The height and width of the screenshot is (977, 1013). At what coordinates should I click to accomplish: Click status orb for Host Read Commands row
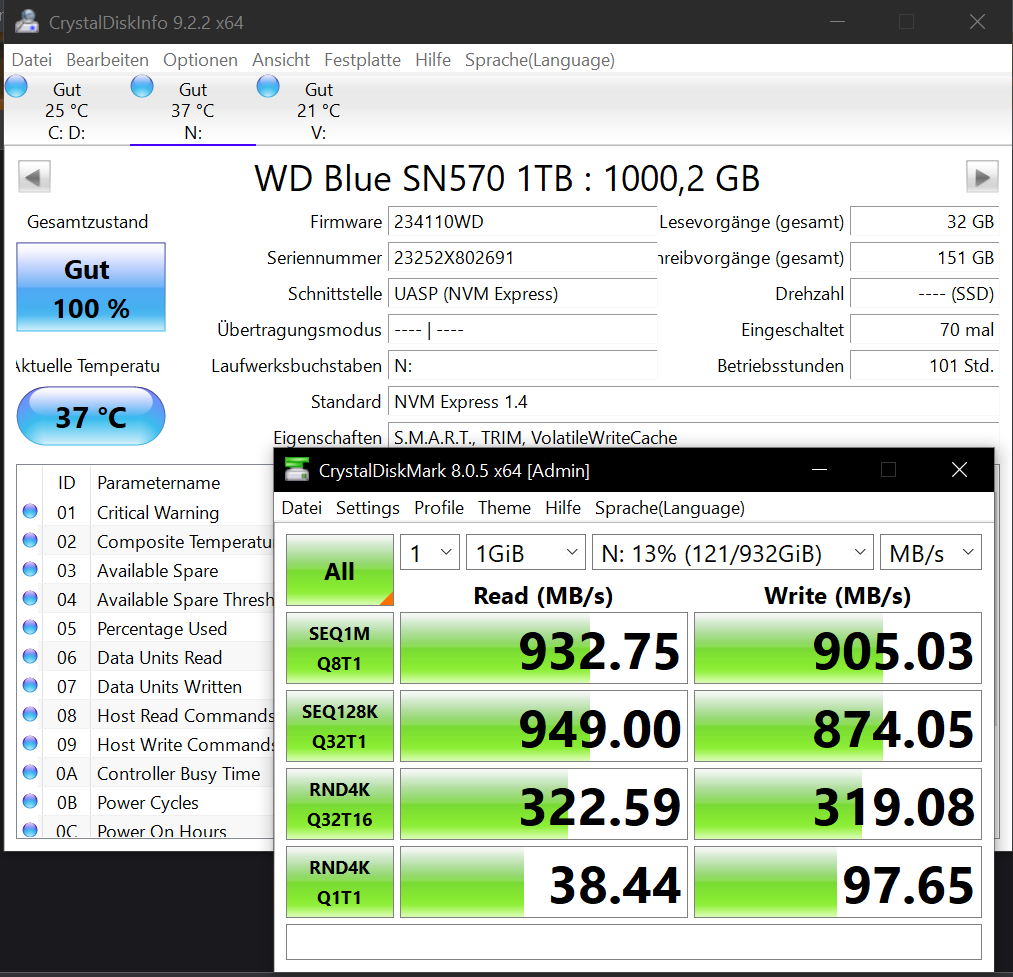[30, 714]
